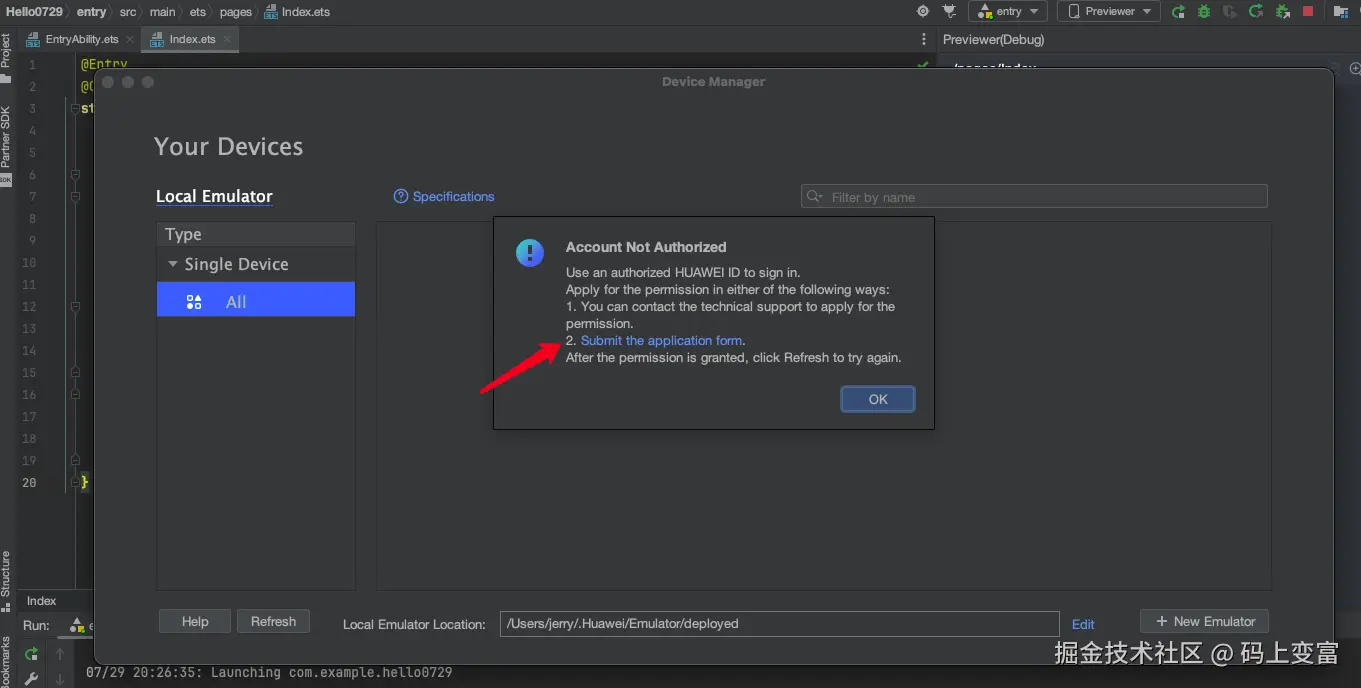Close the EntryAbility.ets tab

coord(131,40)
